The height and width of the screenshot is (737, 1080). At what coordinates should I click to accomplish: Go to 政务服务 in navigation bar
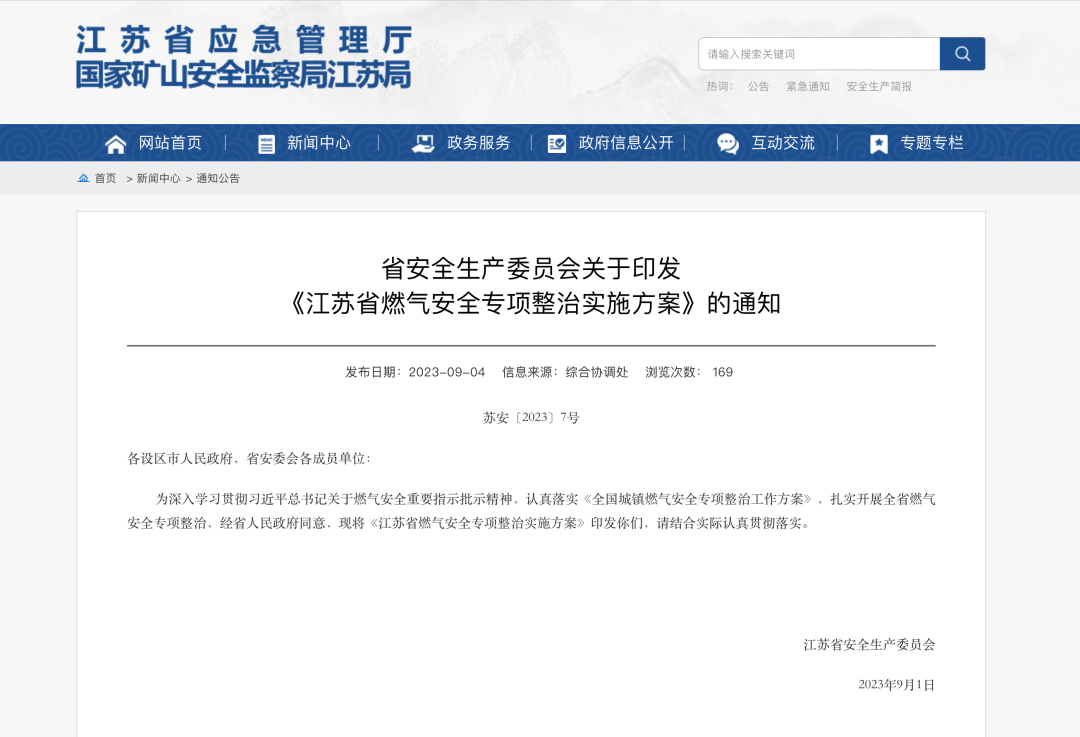(478, 143)
